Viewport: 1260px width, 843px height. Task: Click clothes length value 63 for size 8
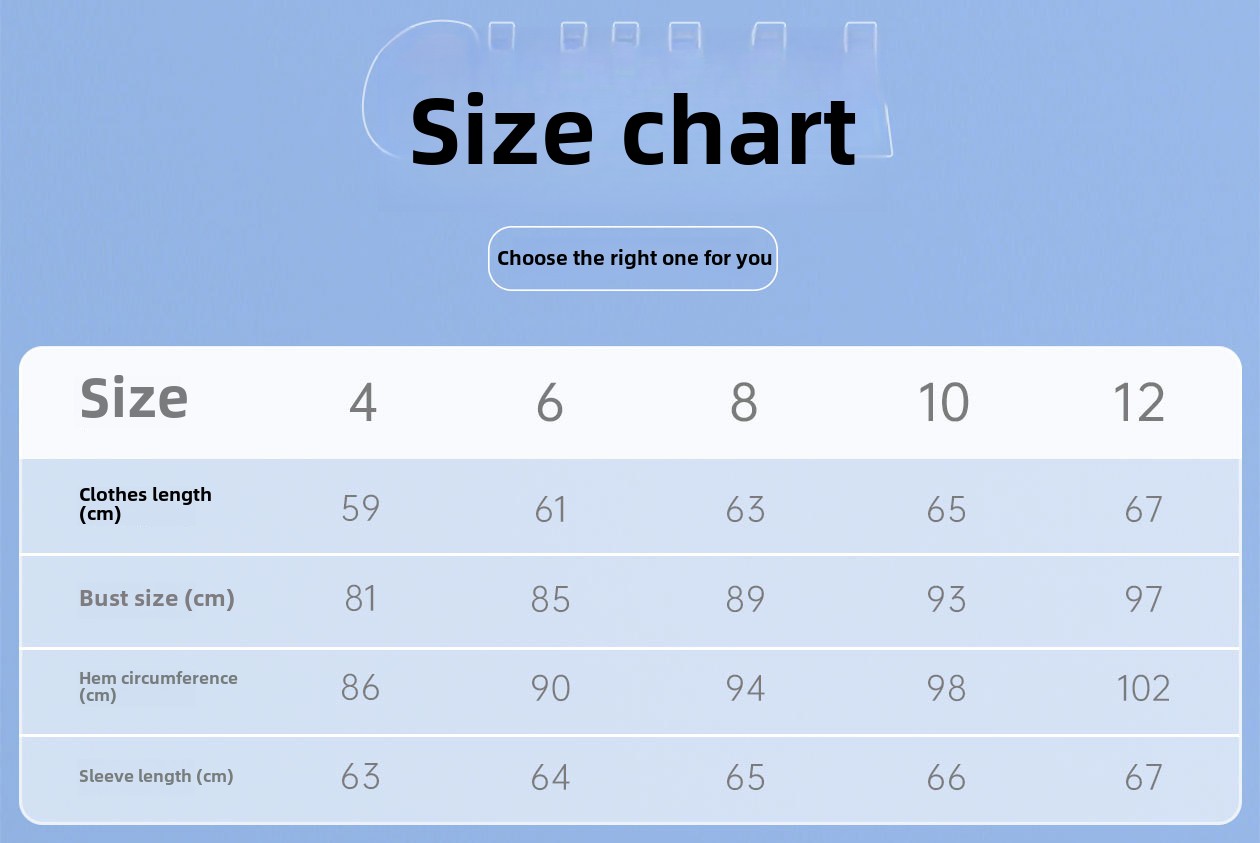pos(745,508)
